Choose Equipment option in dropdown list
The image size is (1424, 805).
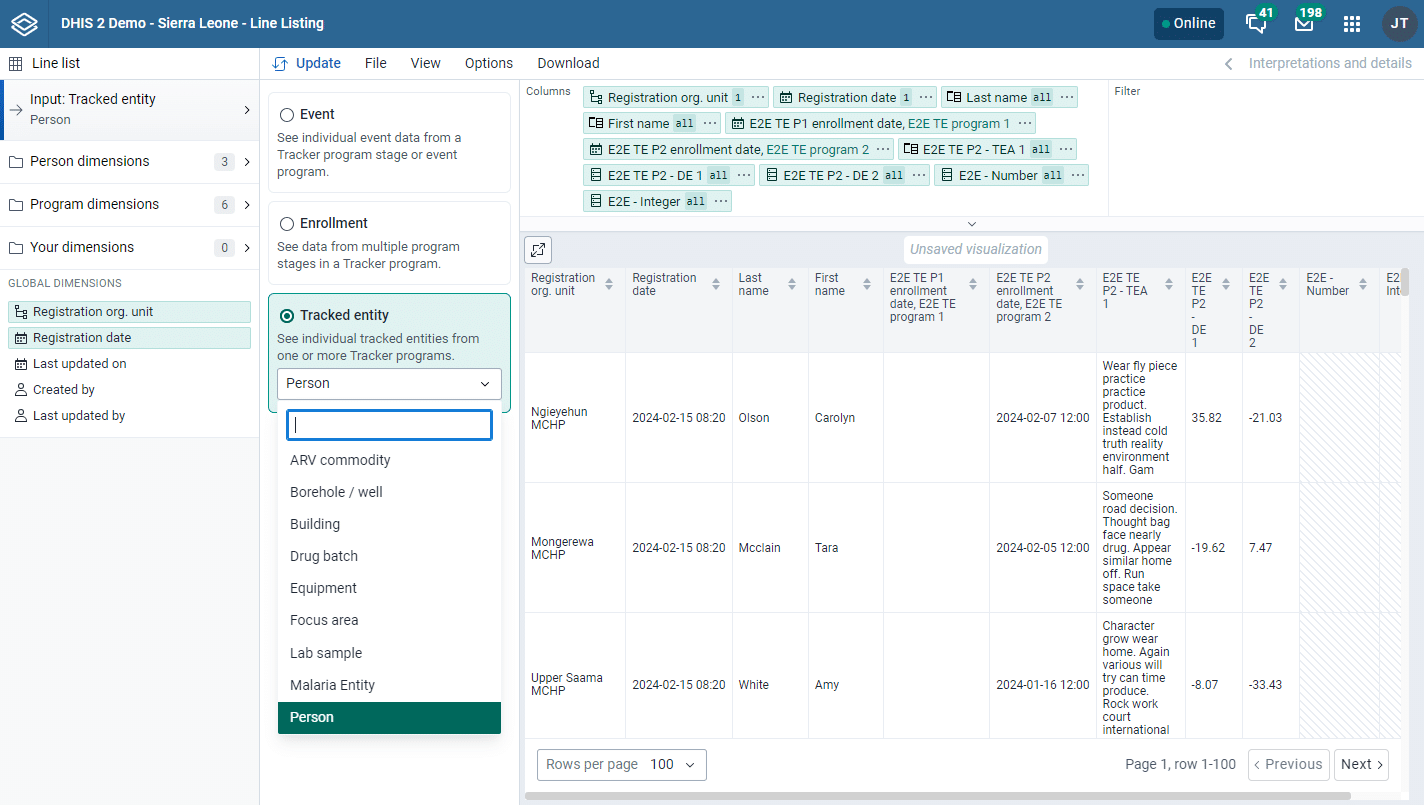389,589
